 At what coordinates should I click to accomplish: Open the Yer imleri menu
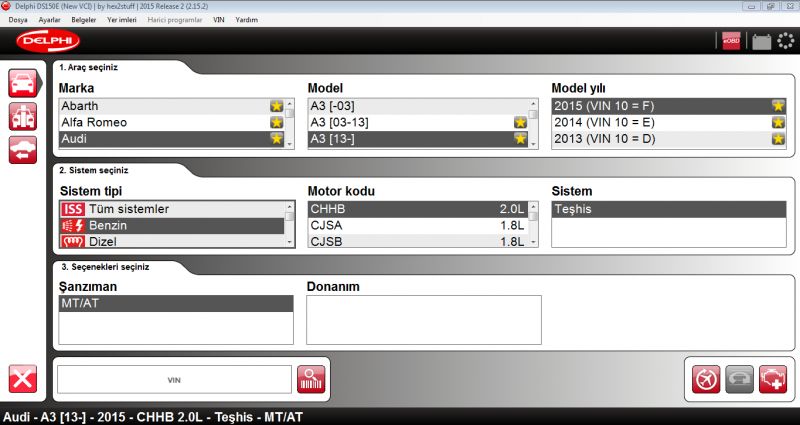tap(122, 20)
